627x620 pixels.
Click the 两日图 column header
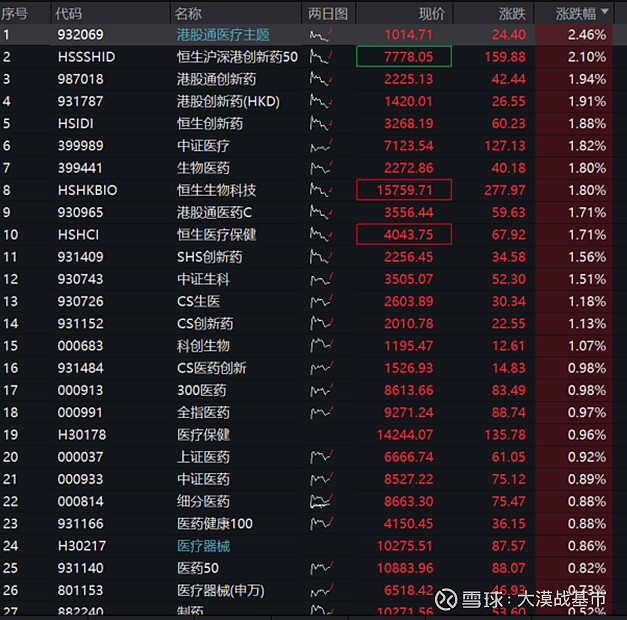pos(328,14)
